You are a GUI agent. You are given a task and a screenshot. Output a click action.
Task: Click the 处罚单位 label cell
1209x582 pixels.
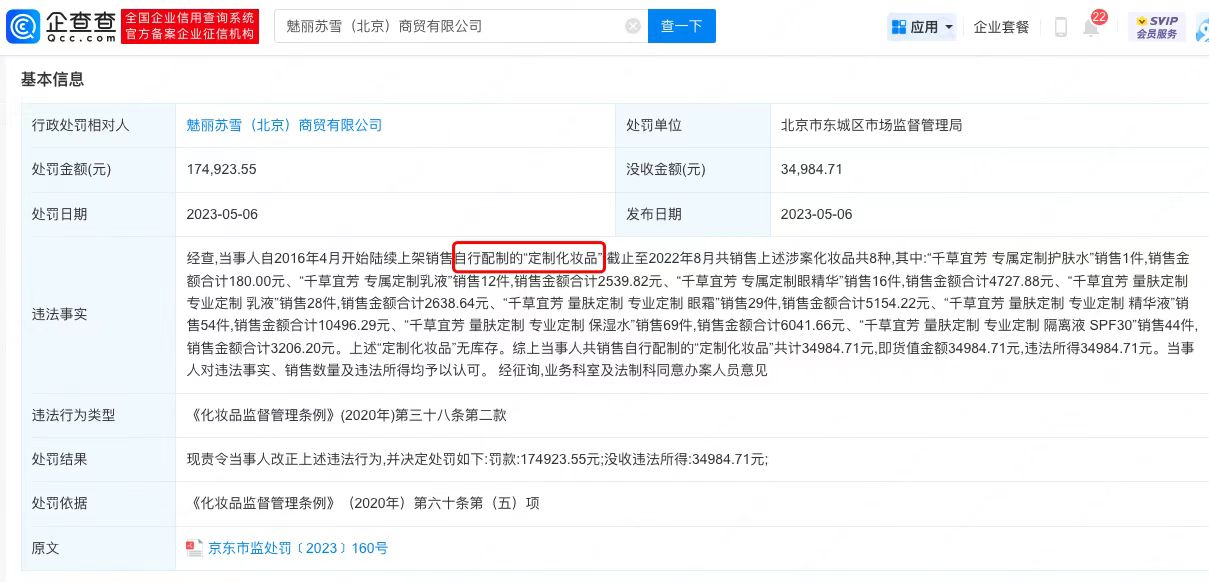(x=692, y=126)
